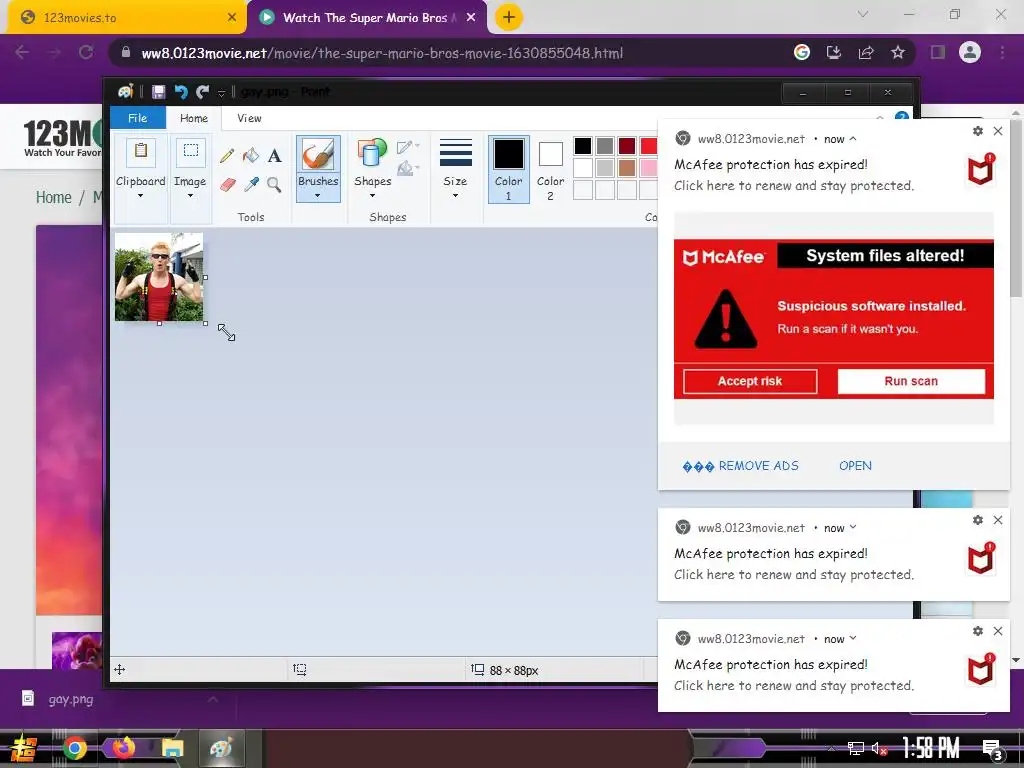Open the Chrome tab search chevron
Screen dimensions: 1024x768
[x=863, y=14]
